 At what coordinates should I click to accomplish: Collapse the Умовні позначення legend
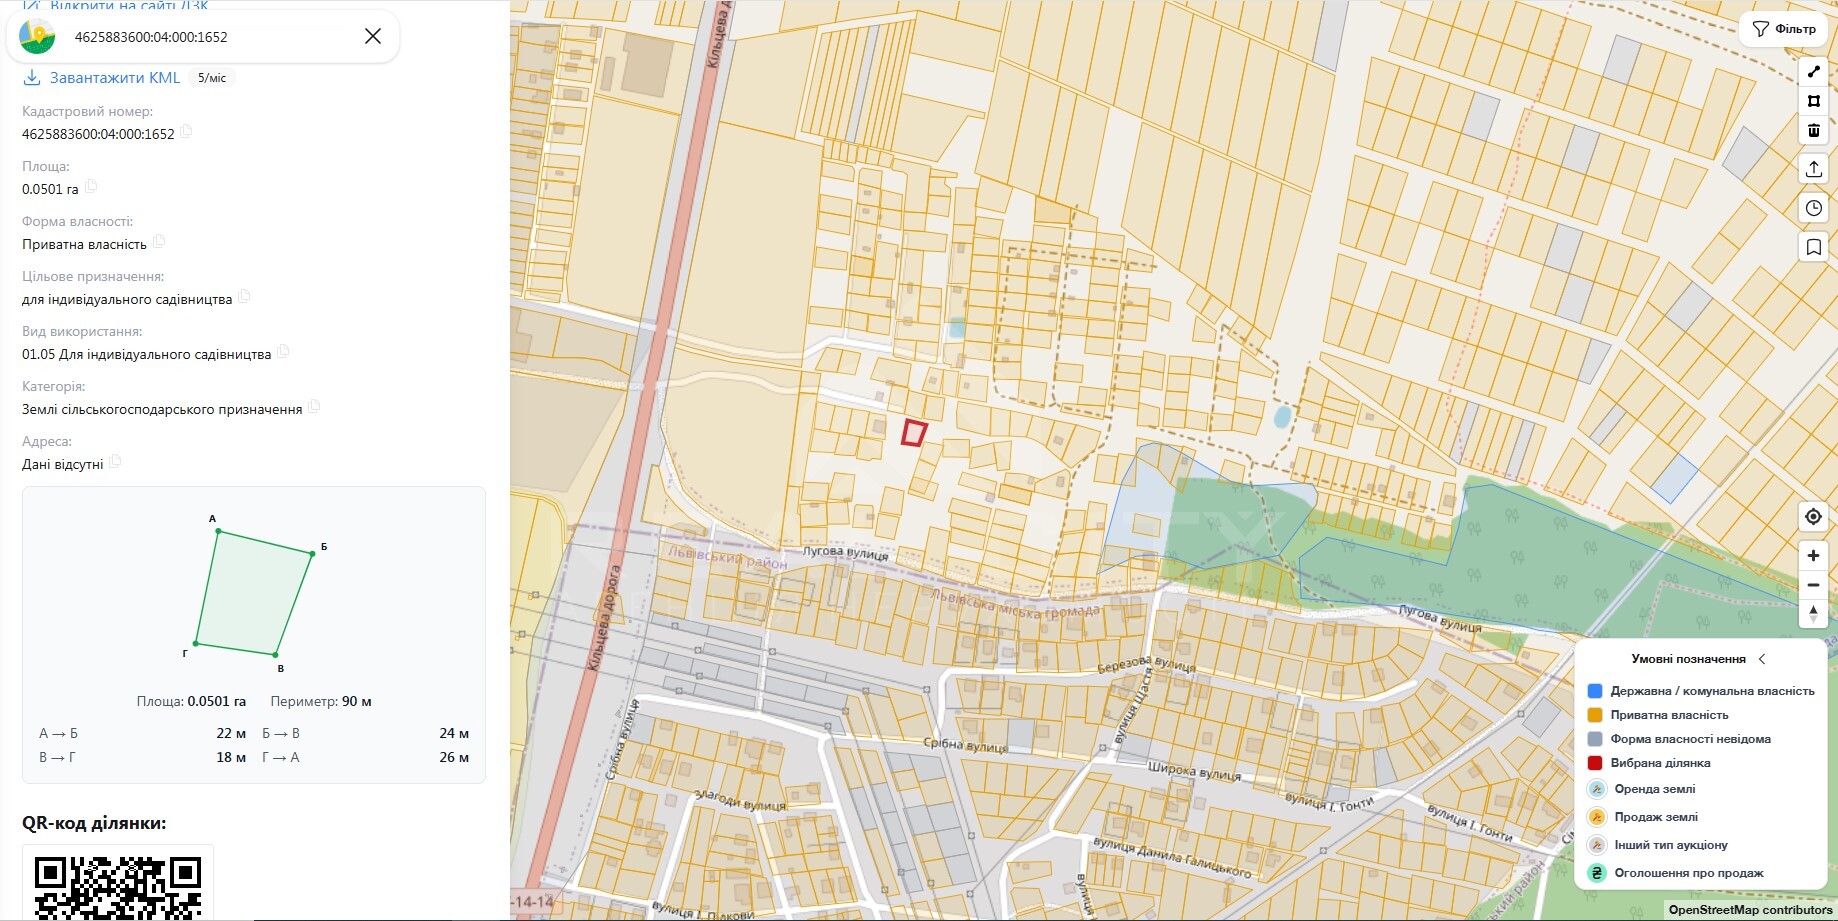(x=1762, y=659)
